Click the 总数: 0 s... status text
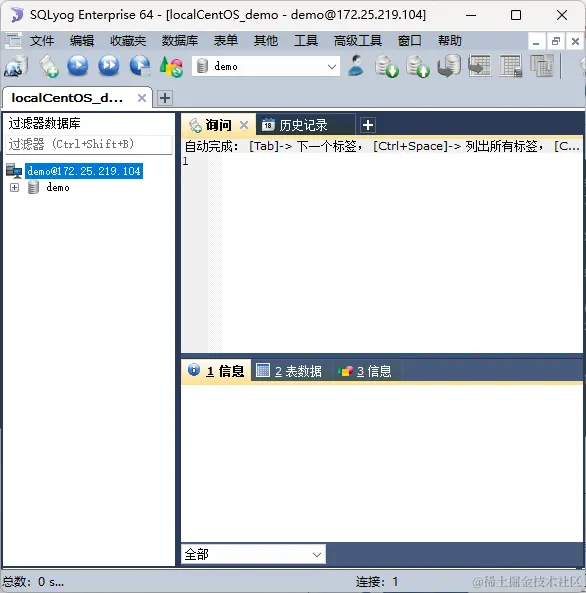586x593 pixels. pos(33,581)
